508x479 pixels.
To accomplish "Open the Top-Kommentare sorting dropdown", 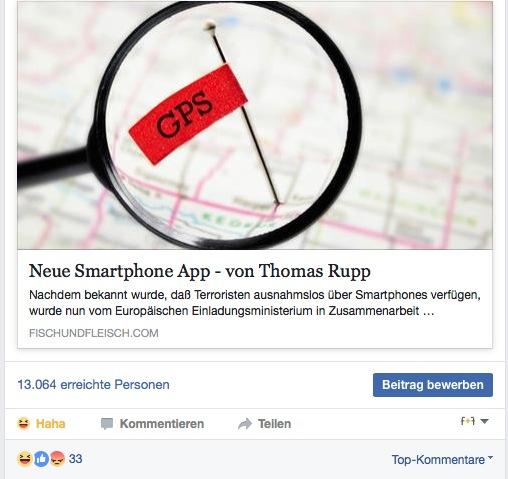I will click(442, 460).
